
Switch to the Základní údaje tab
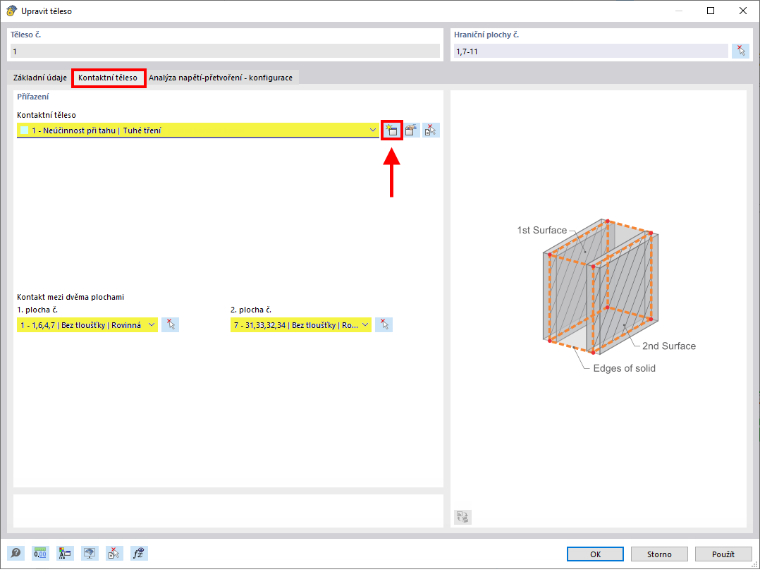[40, 78]
